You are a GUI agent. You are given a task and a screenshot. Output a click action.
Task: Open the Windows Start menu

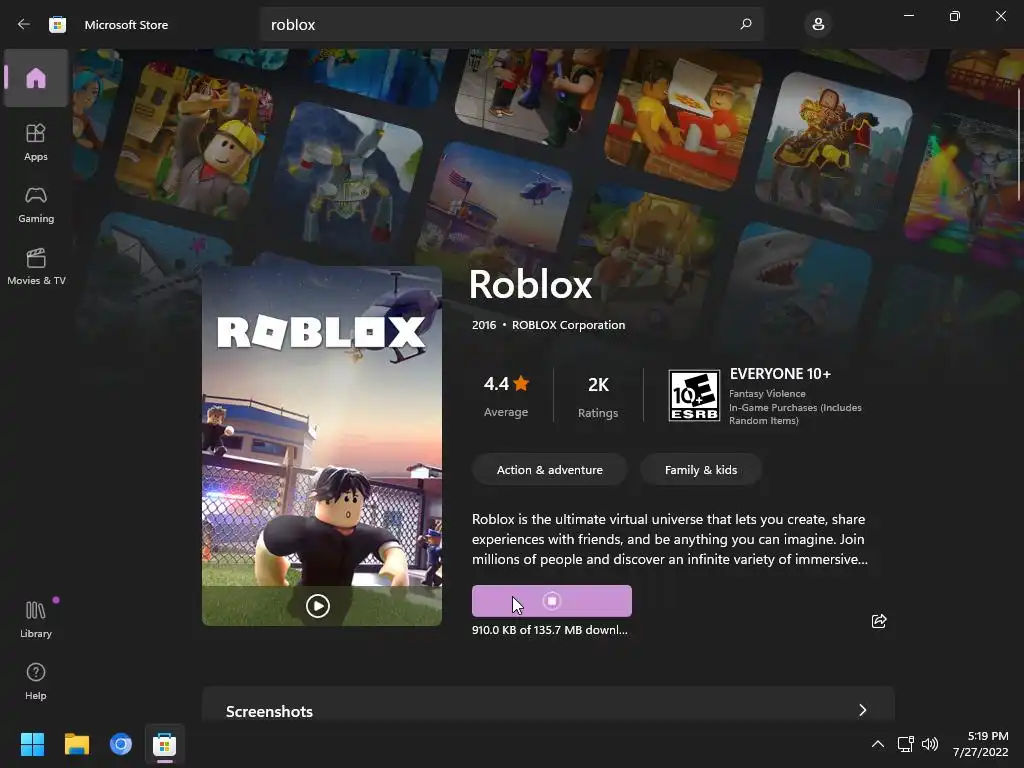pos(32,744)
